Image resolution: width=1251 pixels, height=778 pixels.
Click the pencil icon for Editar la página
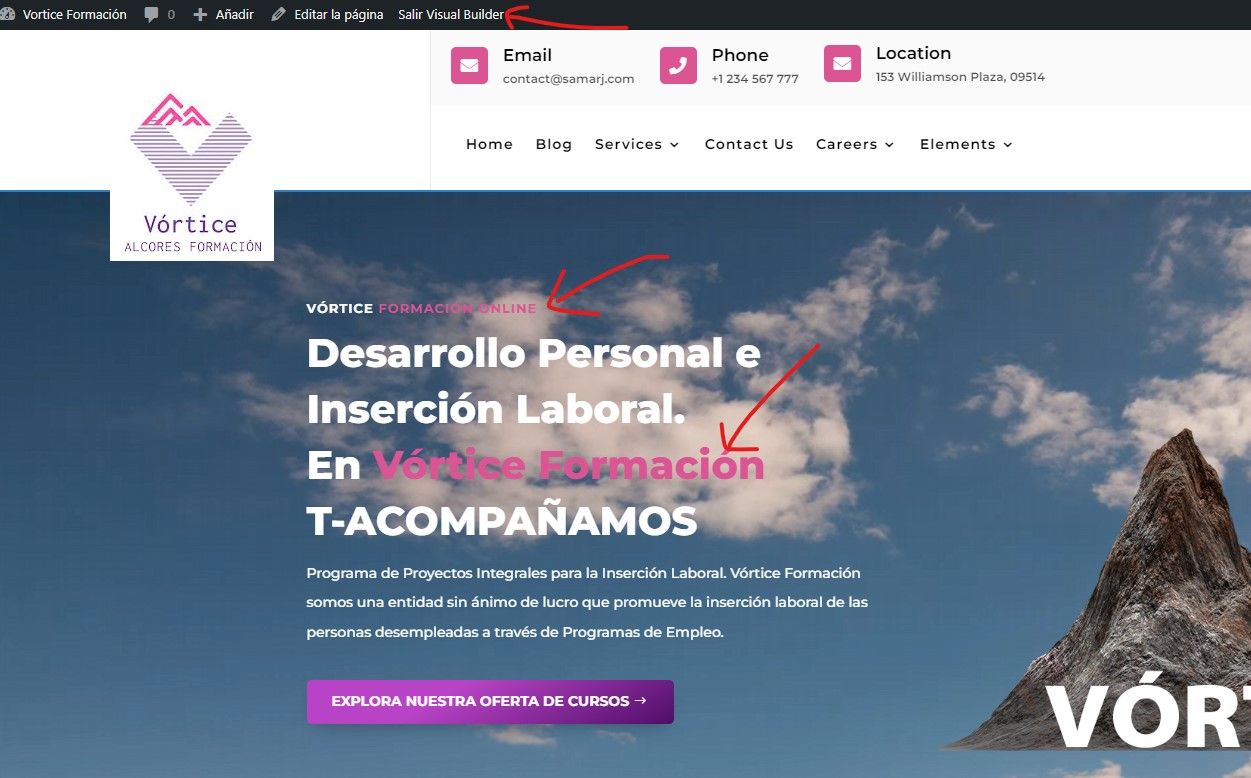[278, 15]
